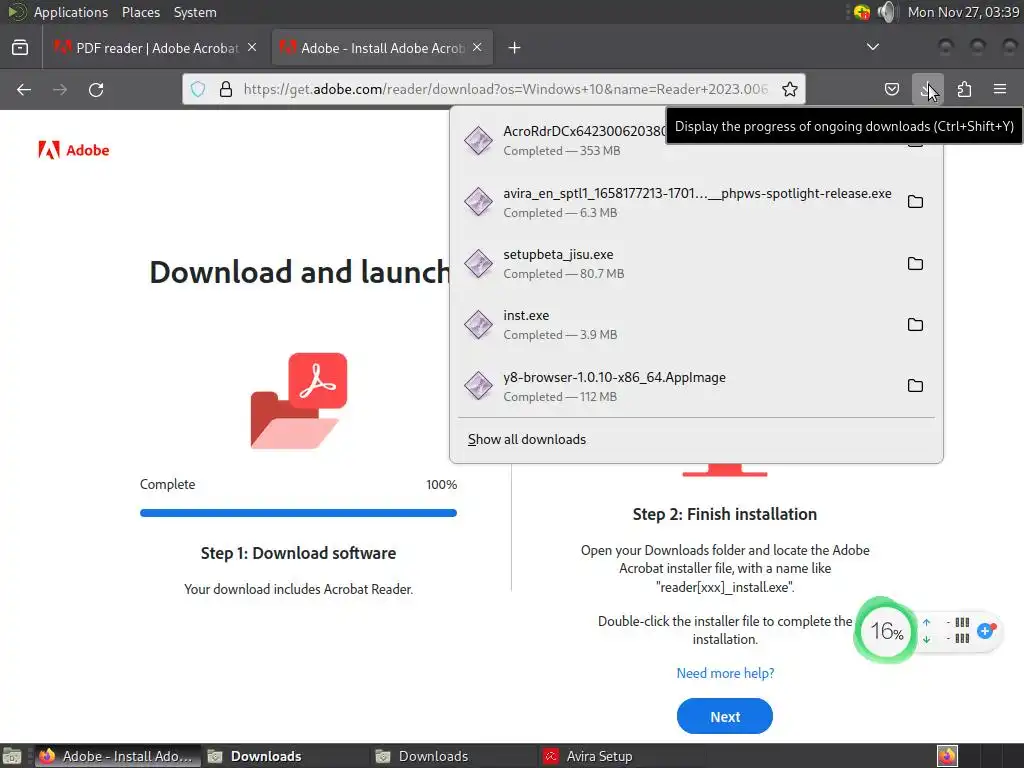Switch to Adobe Install Acrobat tab
This screenshot has width=1024, height=768.
[x=382, y=48]
